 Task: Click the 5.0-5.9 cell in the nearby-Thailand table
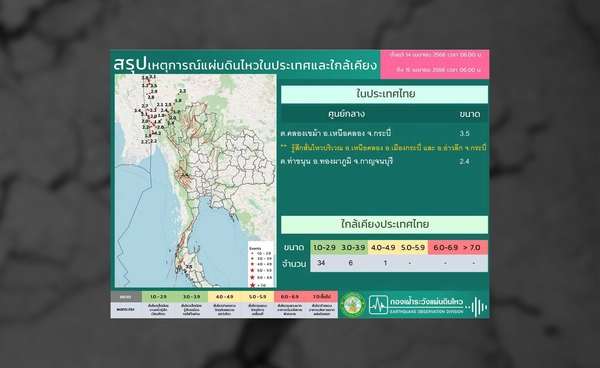pyautogui.click(x=413, y=248)
